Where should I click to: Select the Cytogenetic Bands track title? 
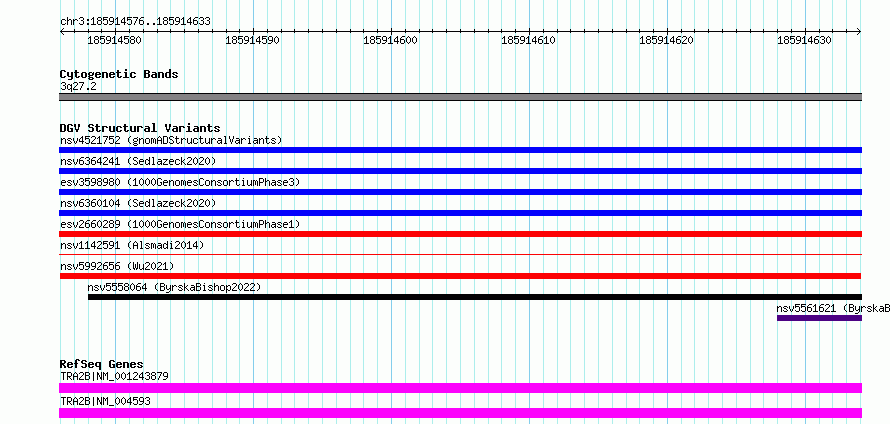click(x=119, y=74)
